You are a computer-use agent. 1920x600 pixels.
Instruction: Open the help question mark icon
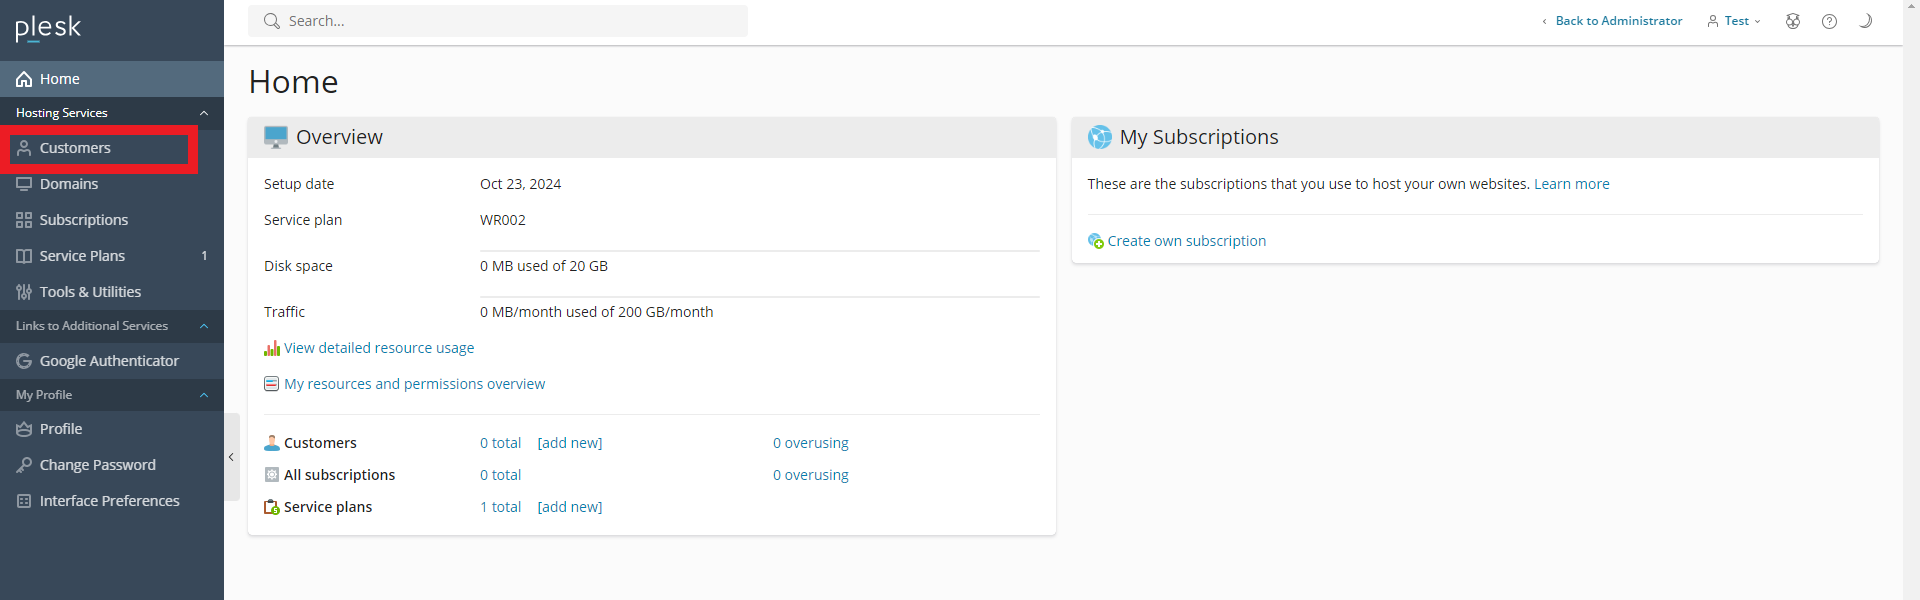(1829, 21)
